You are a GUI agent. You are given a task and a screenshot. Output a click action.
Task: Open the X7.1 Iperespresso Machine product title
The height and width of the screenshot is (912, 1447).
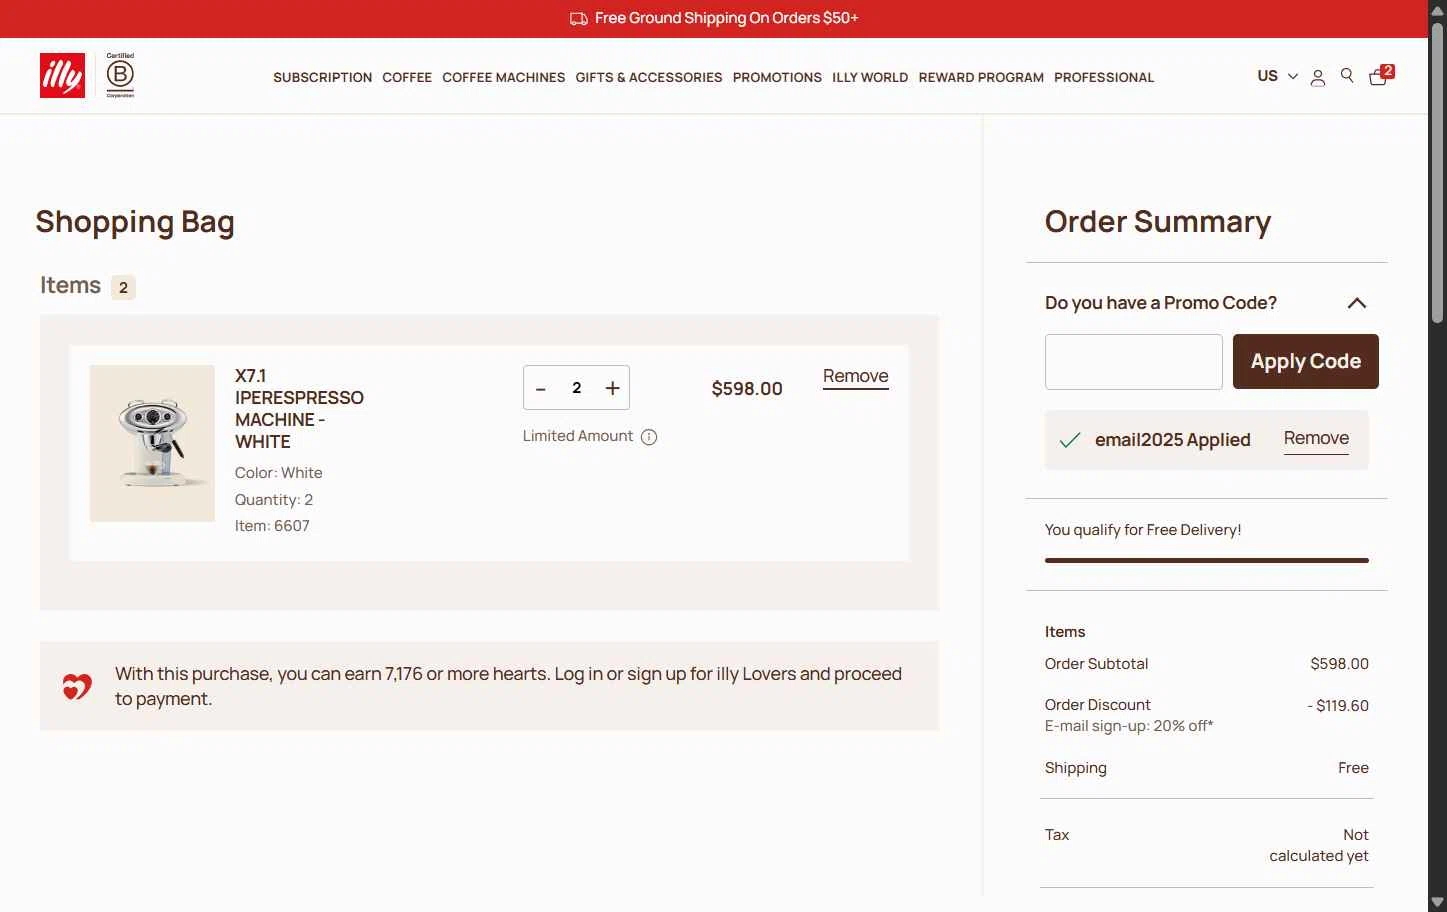click(x=299, y=409)
